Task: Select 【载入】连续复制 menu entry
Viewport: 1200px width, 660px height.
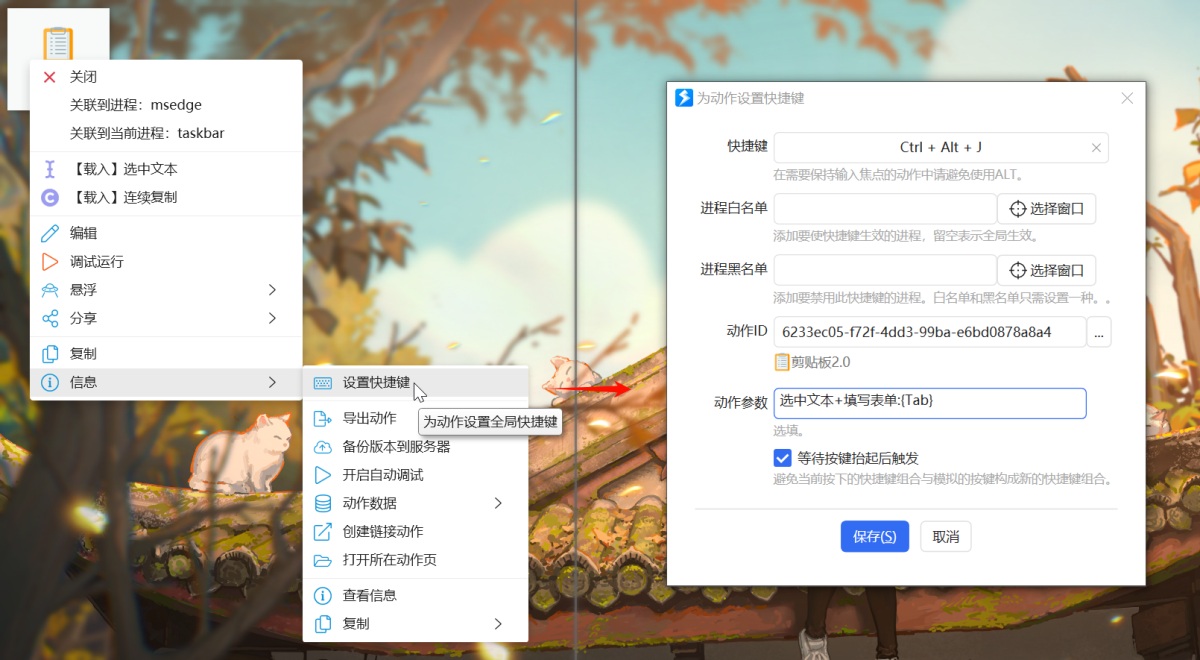Action: pyautogui.click(x=166, y=197)
